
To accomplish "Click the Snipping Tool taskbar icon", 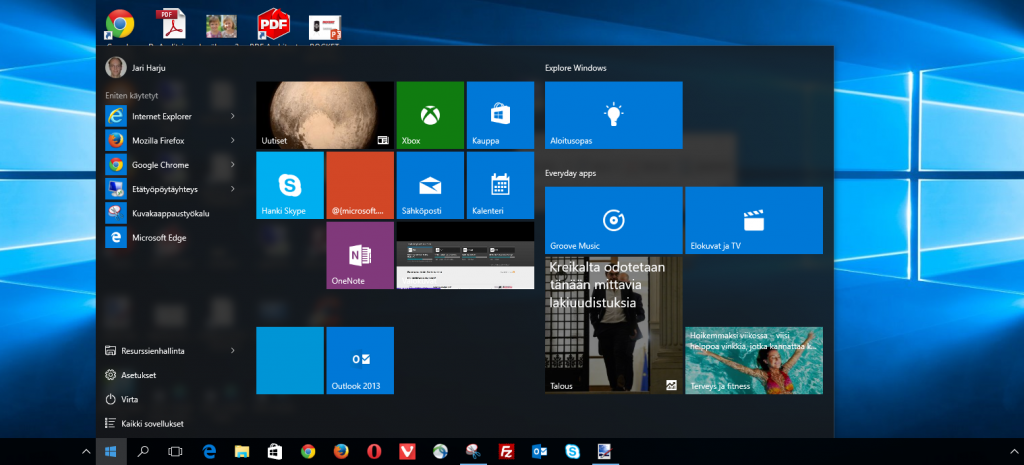I will pyautogui.click(x=473, y=451).
